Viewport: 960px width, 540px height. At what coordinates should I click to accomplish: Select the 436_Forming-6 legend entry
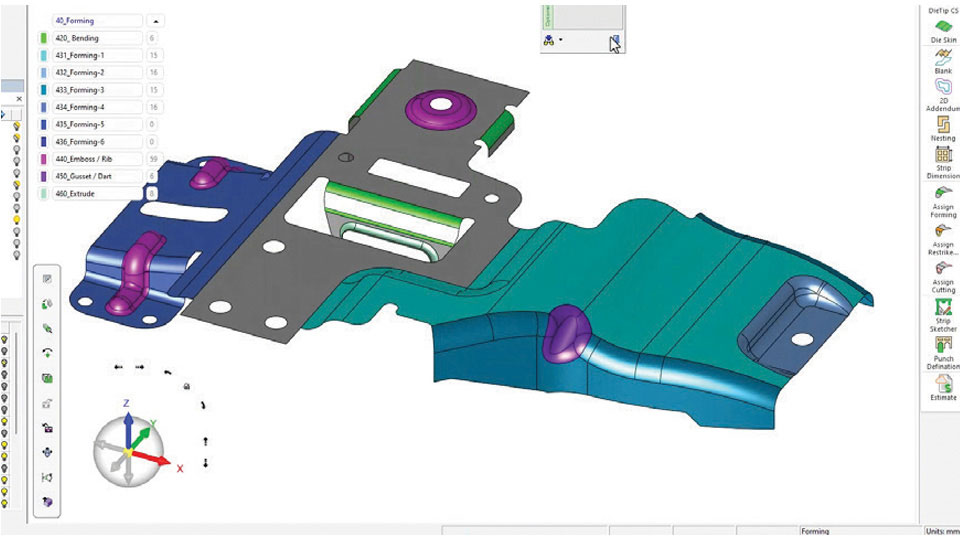[x=97, y=141]
